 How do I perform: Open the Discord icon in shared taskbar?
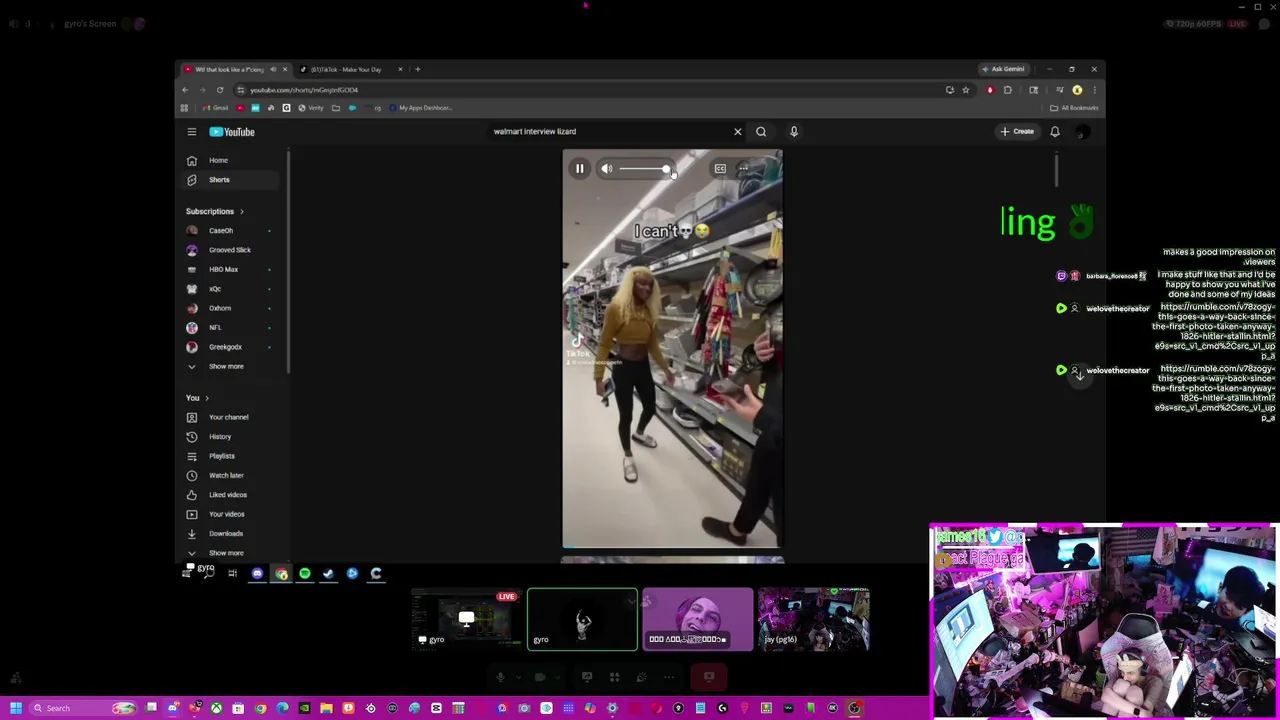click(257, 573)
